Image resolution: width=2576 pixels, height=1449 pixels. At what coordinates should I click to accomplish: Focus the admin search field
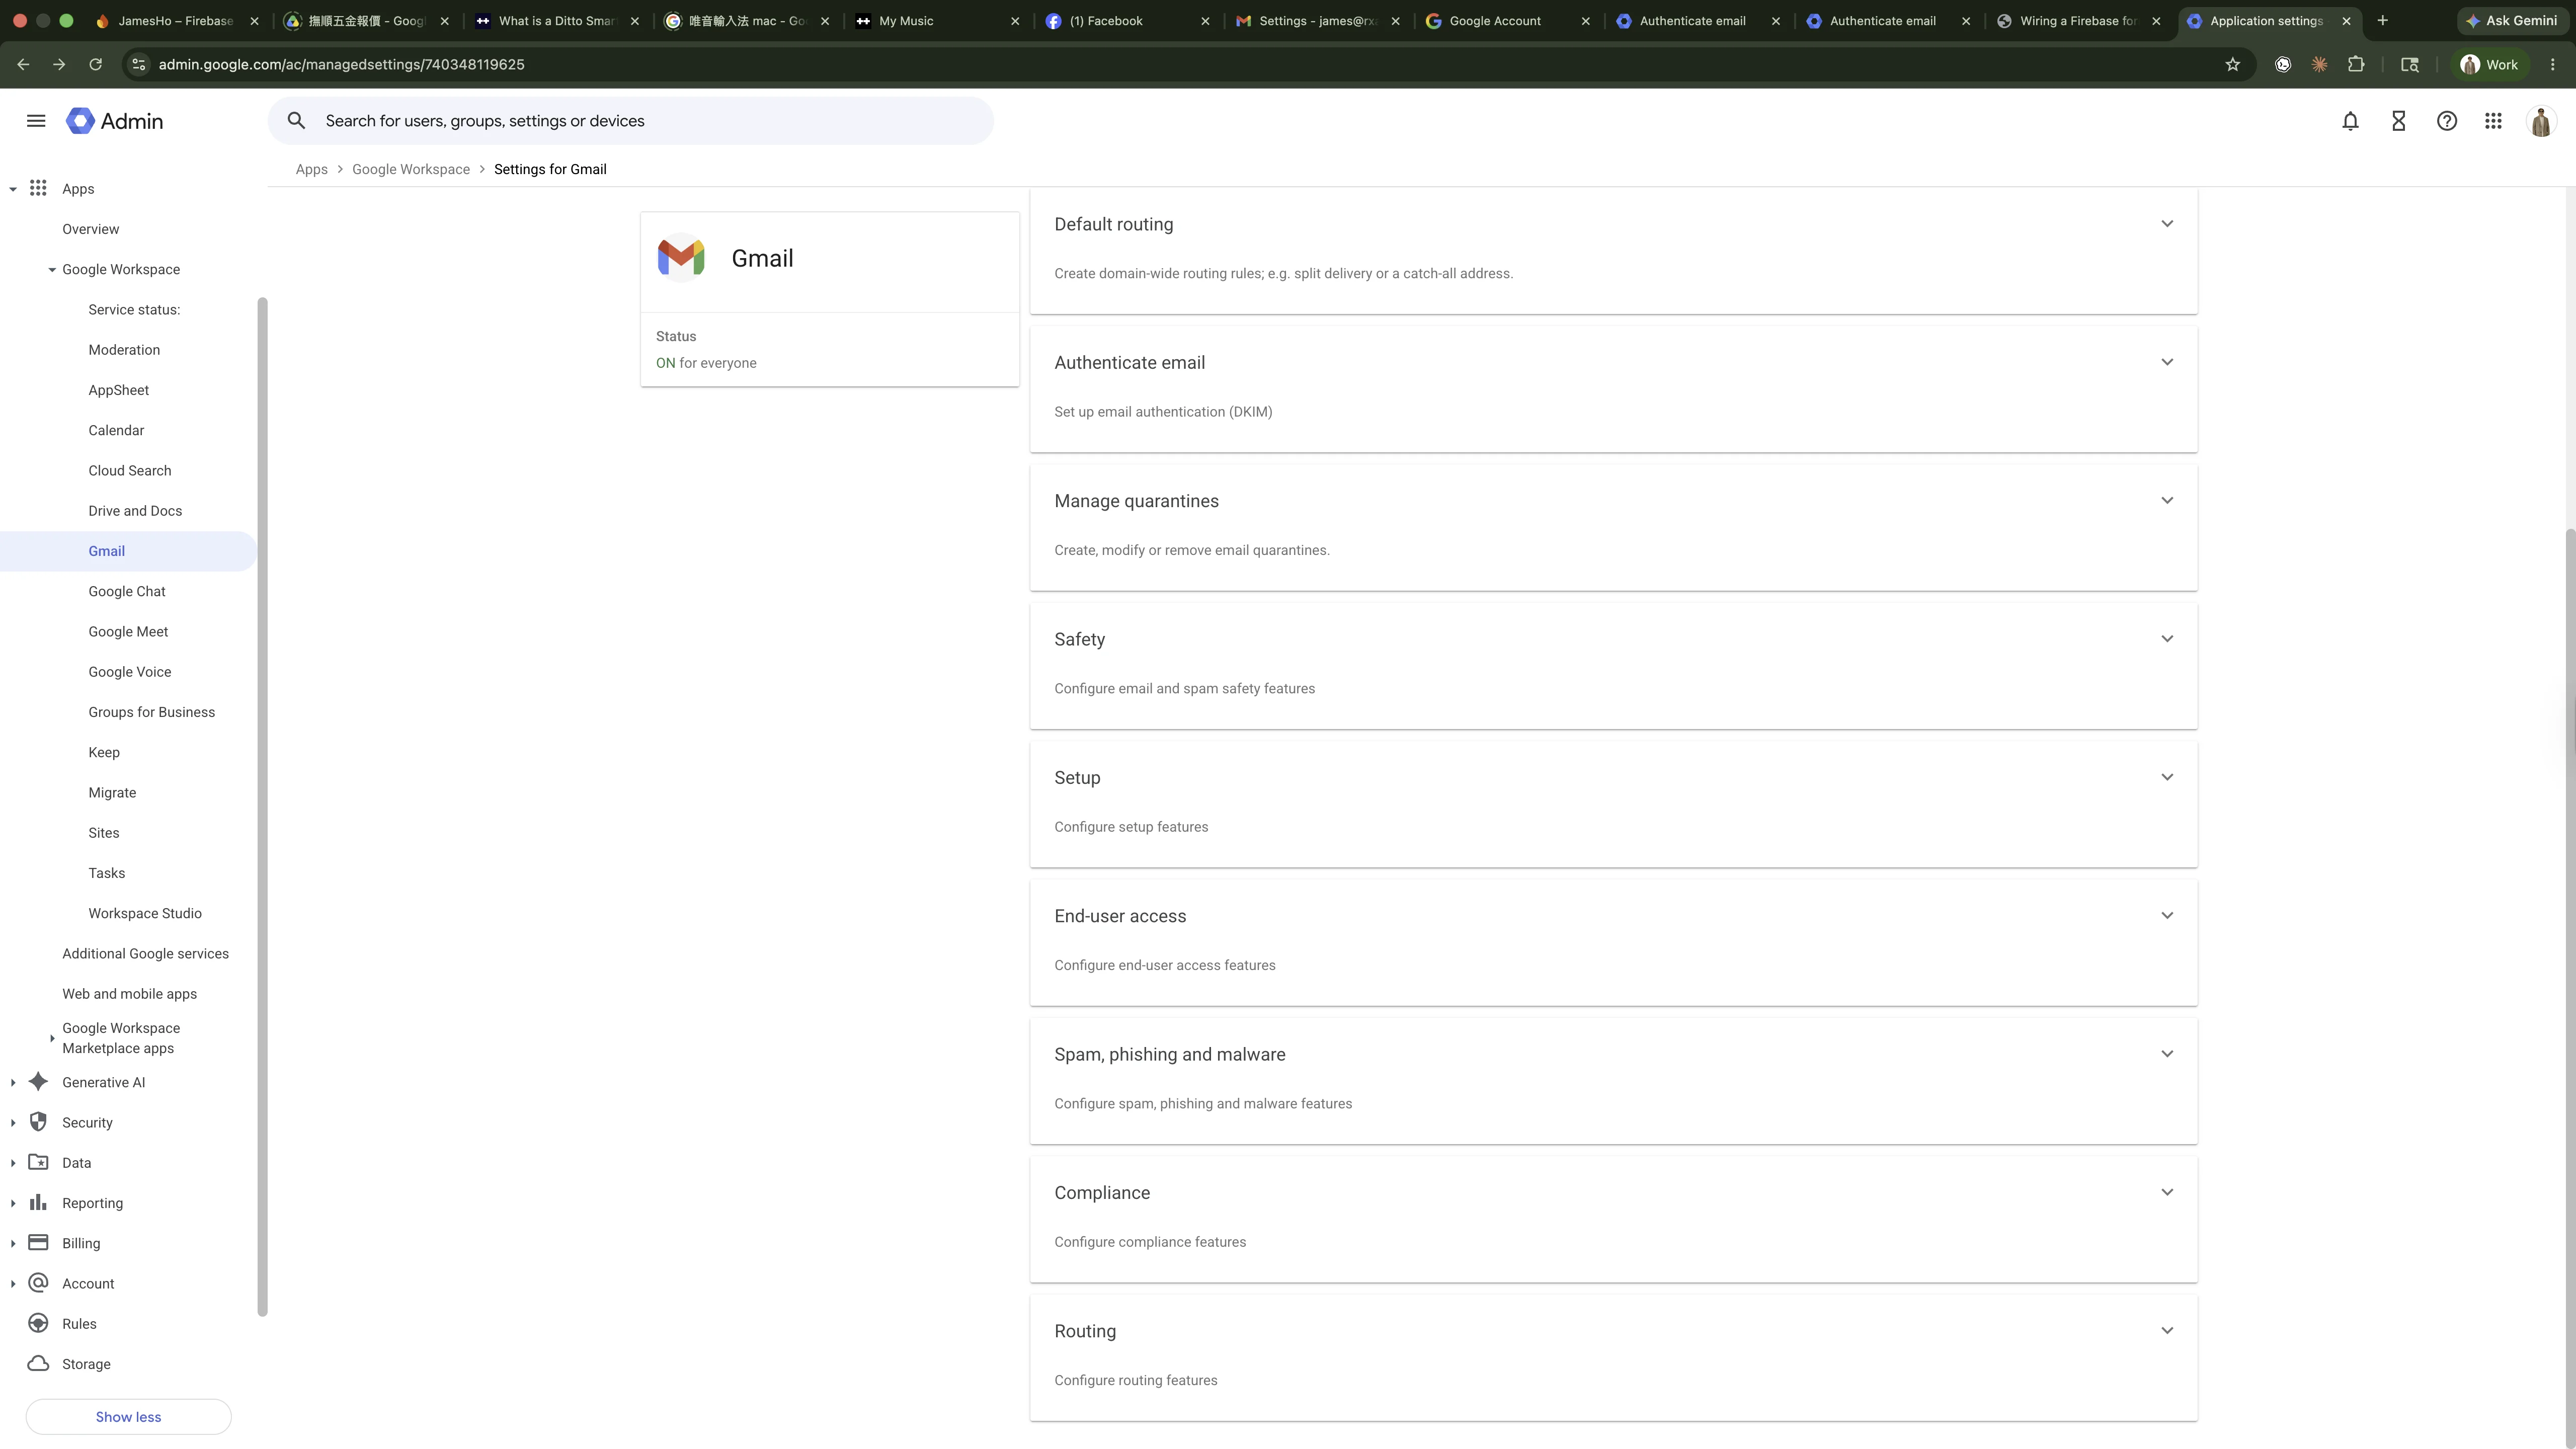(631, 121)
